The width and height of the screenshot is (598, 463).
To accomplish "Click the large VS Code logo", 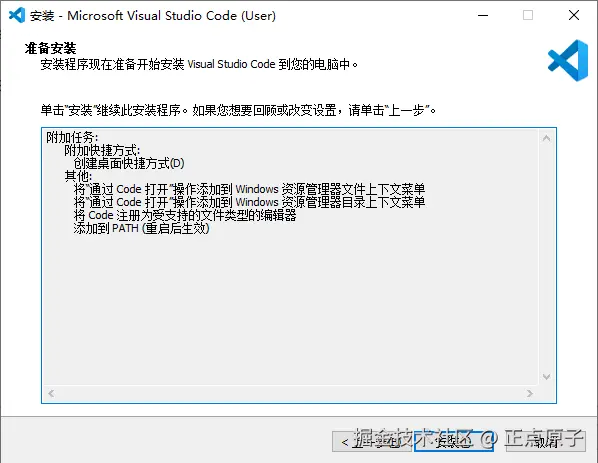I will pos(568,60).
